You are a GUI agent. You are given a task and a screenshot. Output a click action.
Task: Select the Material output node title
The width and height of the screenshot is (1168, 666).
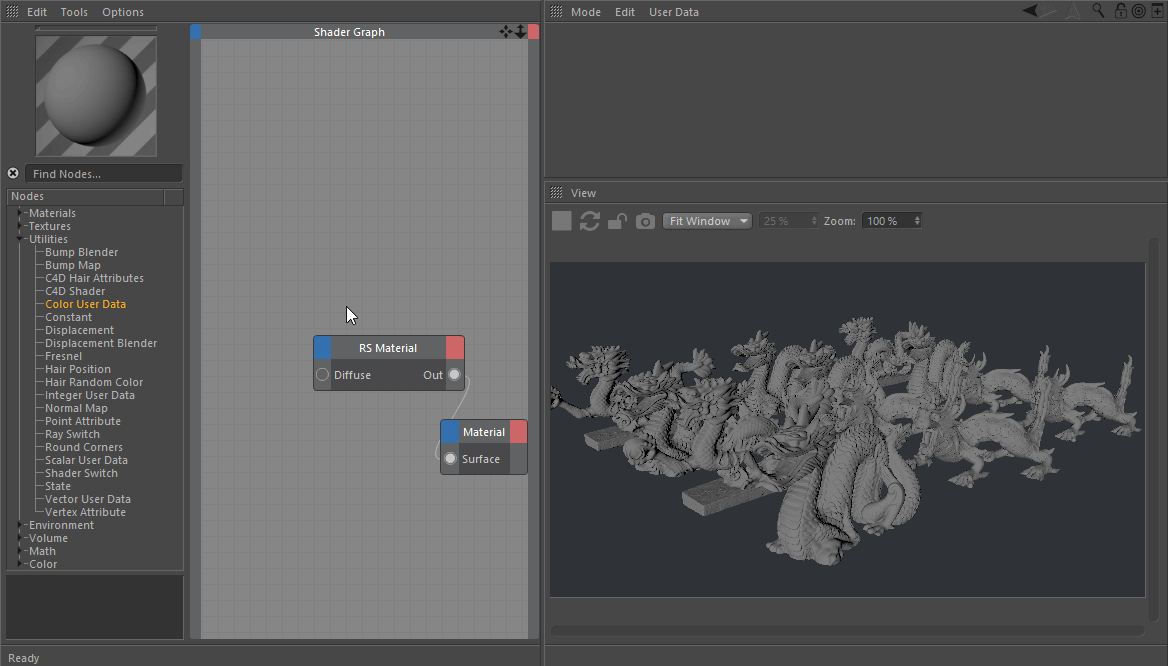pos(483,432)
